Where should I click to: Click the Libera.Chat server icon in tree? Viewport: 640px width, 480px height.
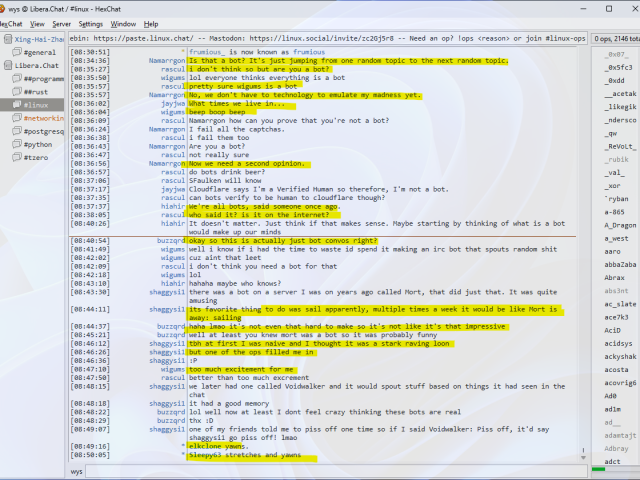click(x=7, y=64)
